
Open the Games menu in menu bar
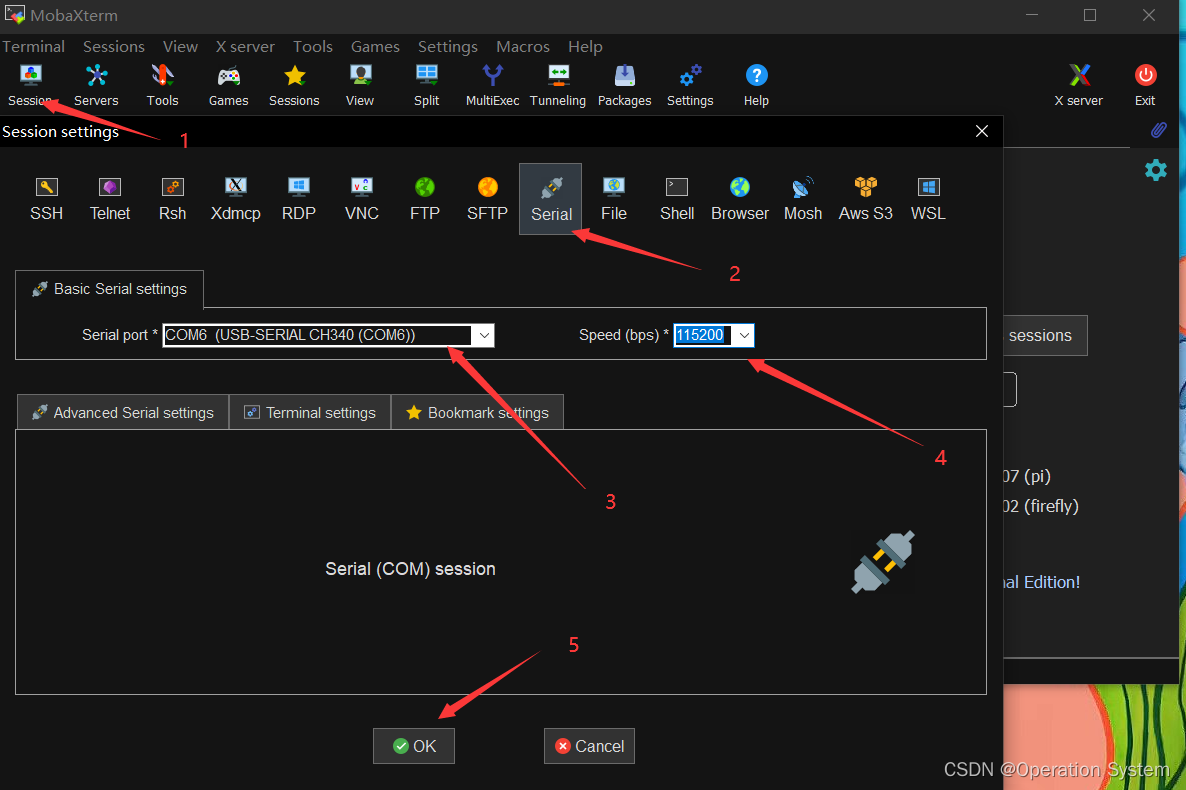[x=375, y=46]
